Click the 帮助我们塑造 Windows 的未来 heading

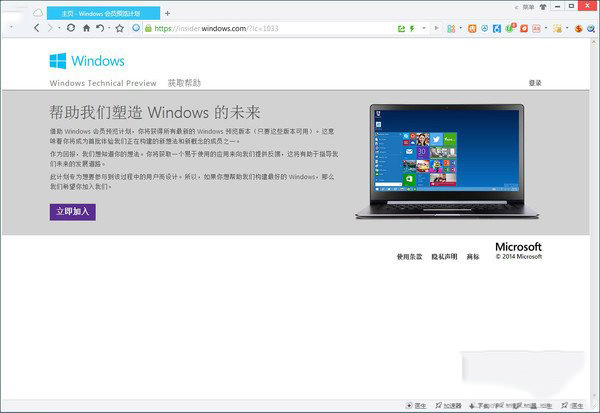click(x=155, y=113)
